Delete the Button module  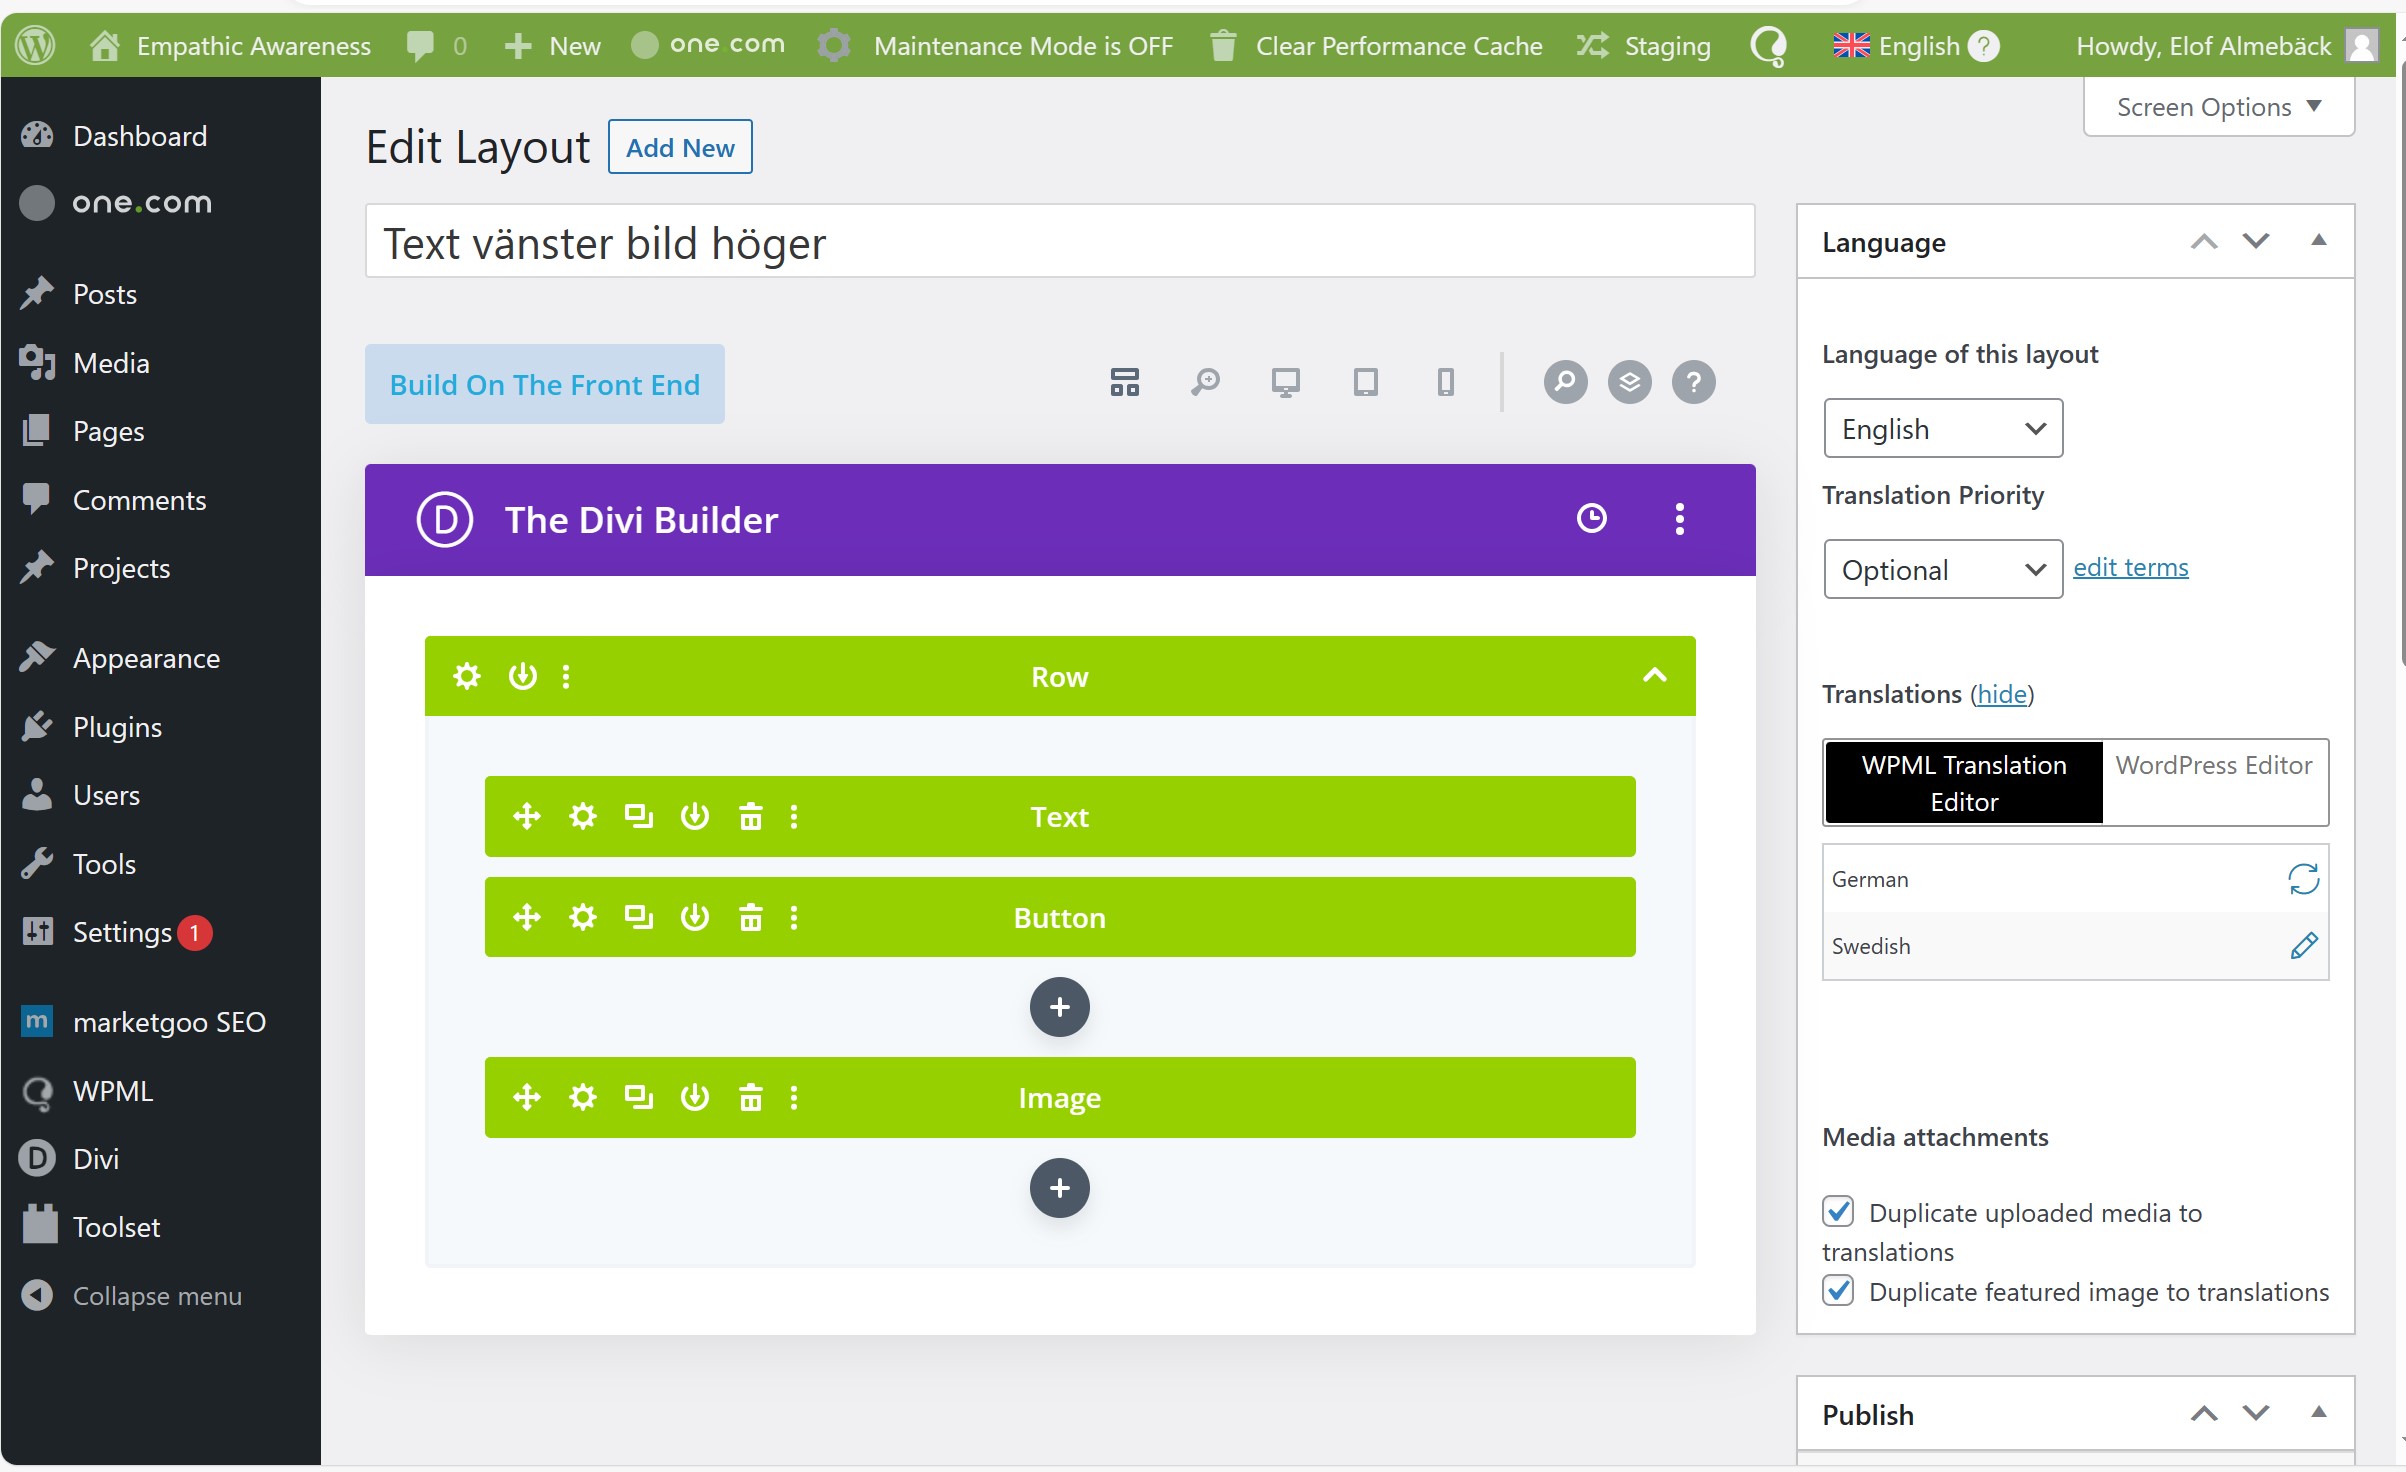[x=750, y=917]
